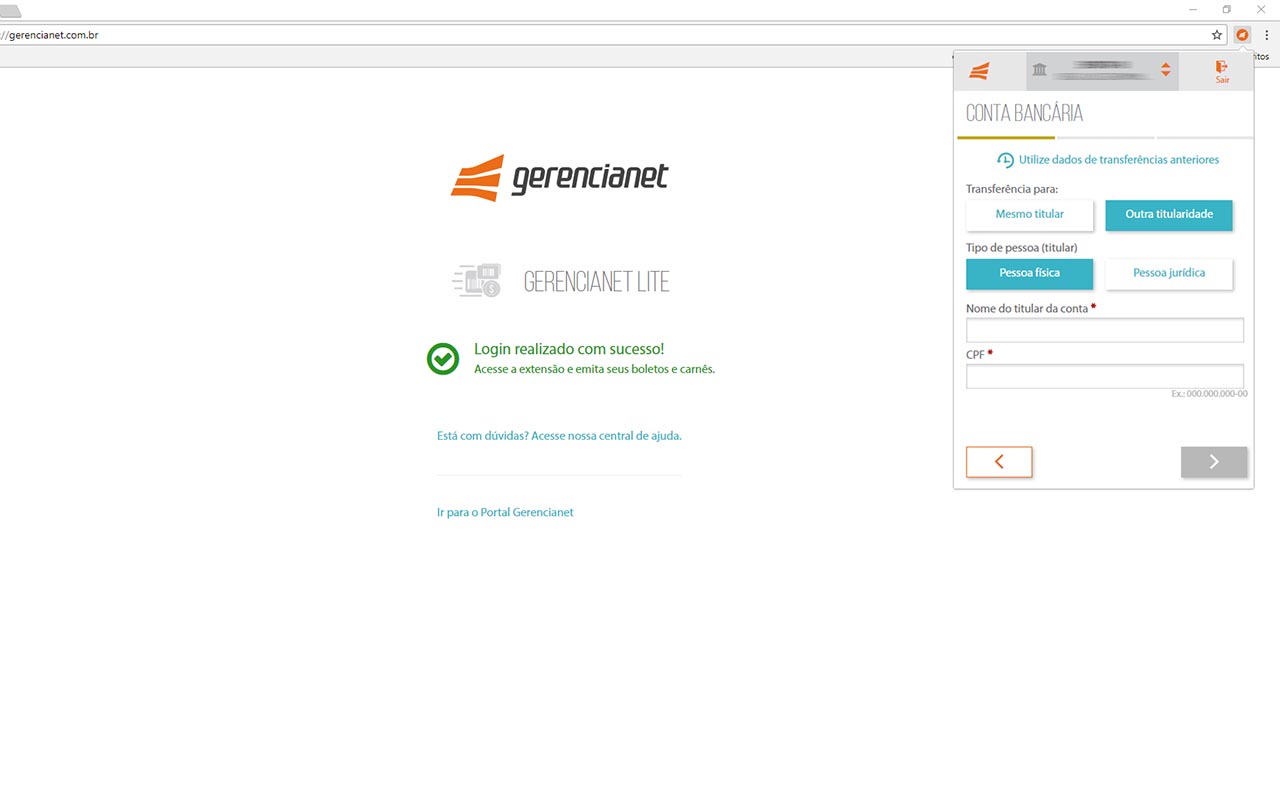Click the 'CONTA BANCÁRIA' heading text

point(1024,113)
